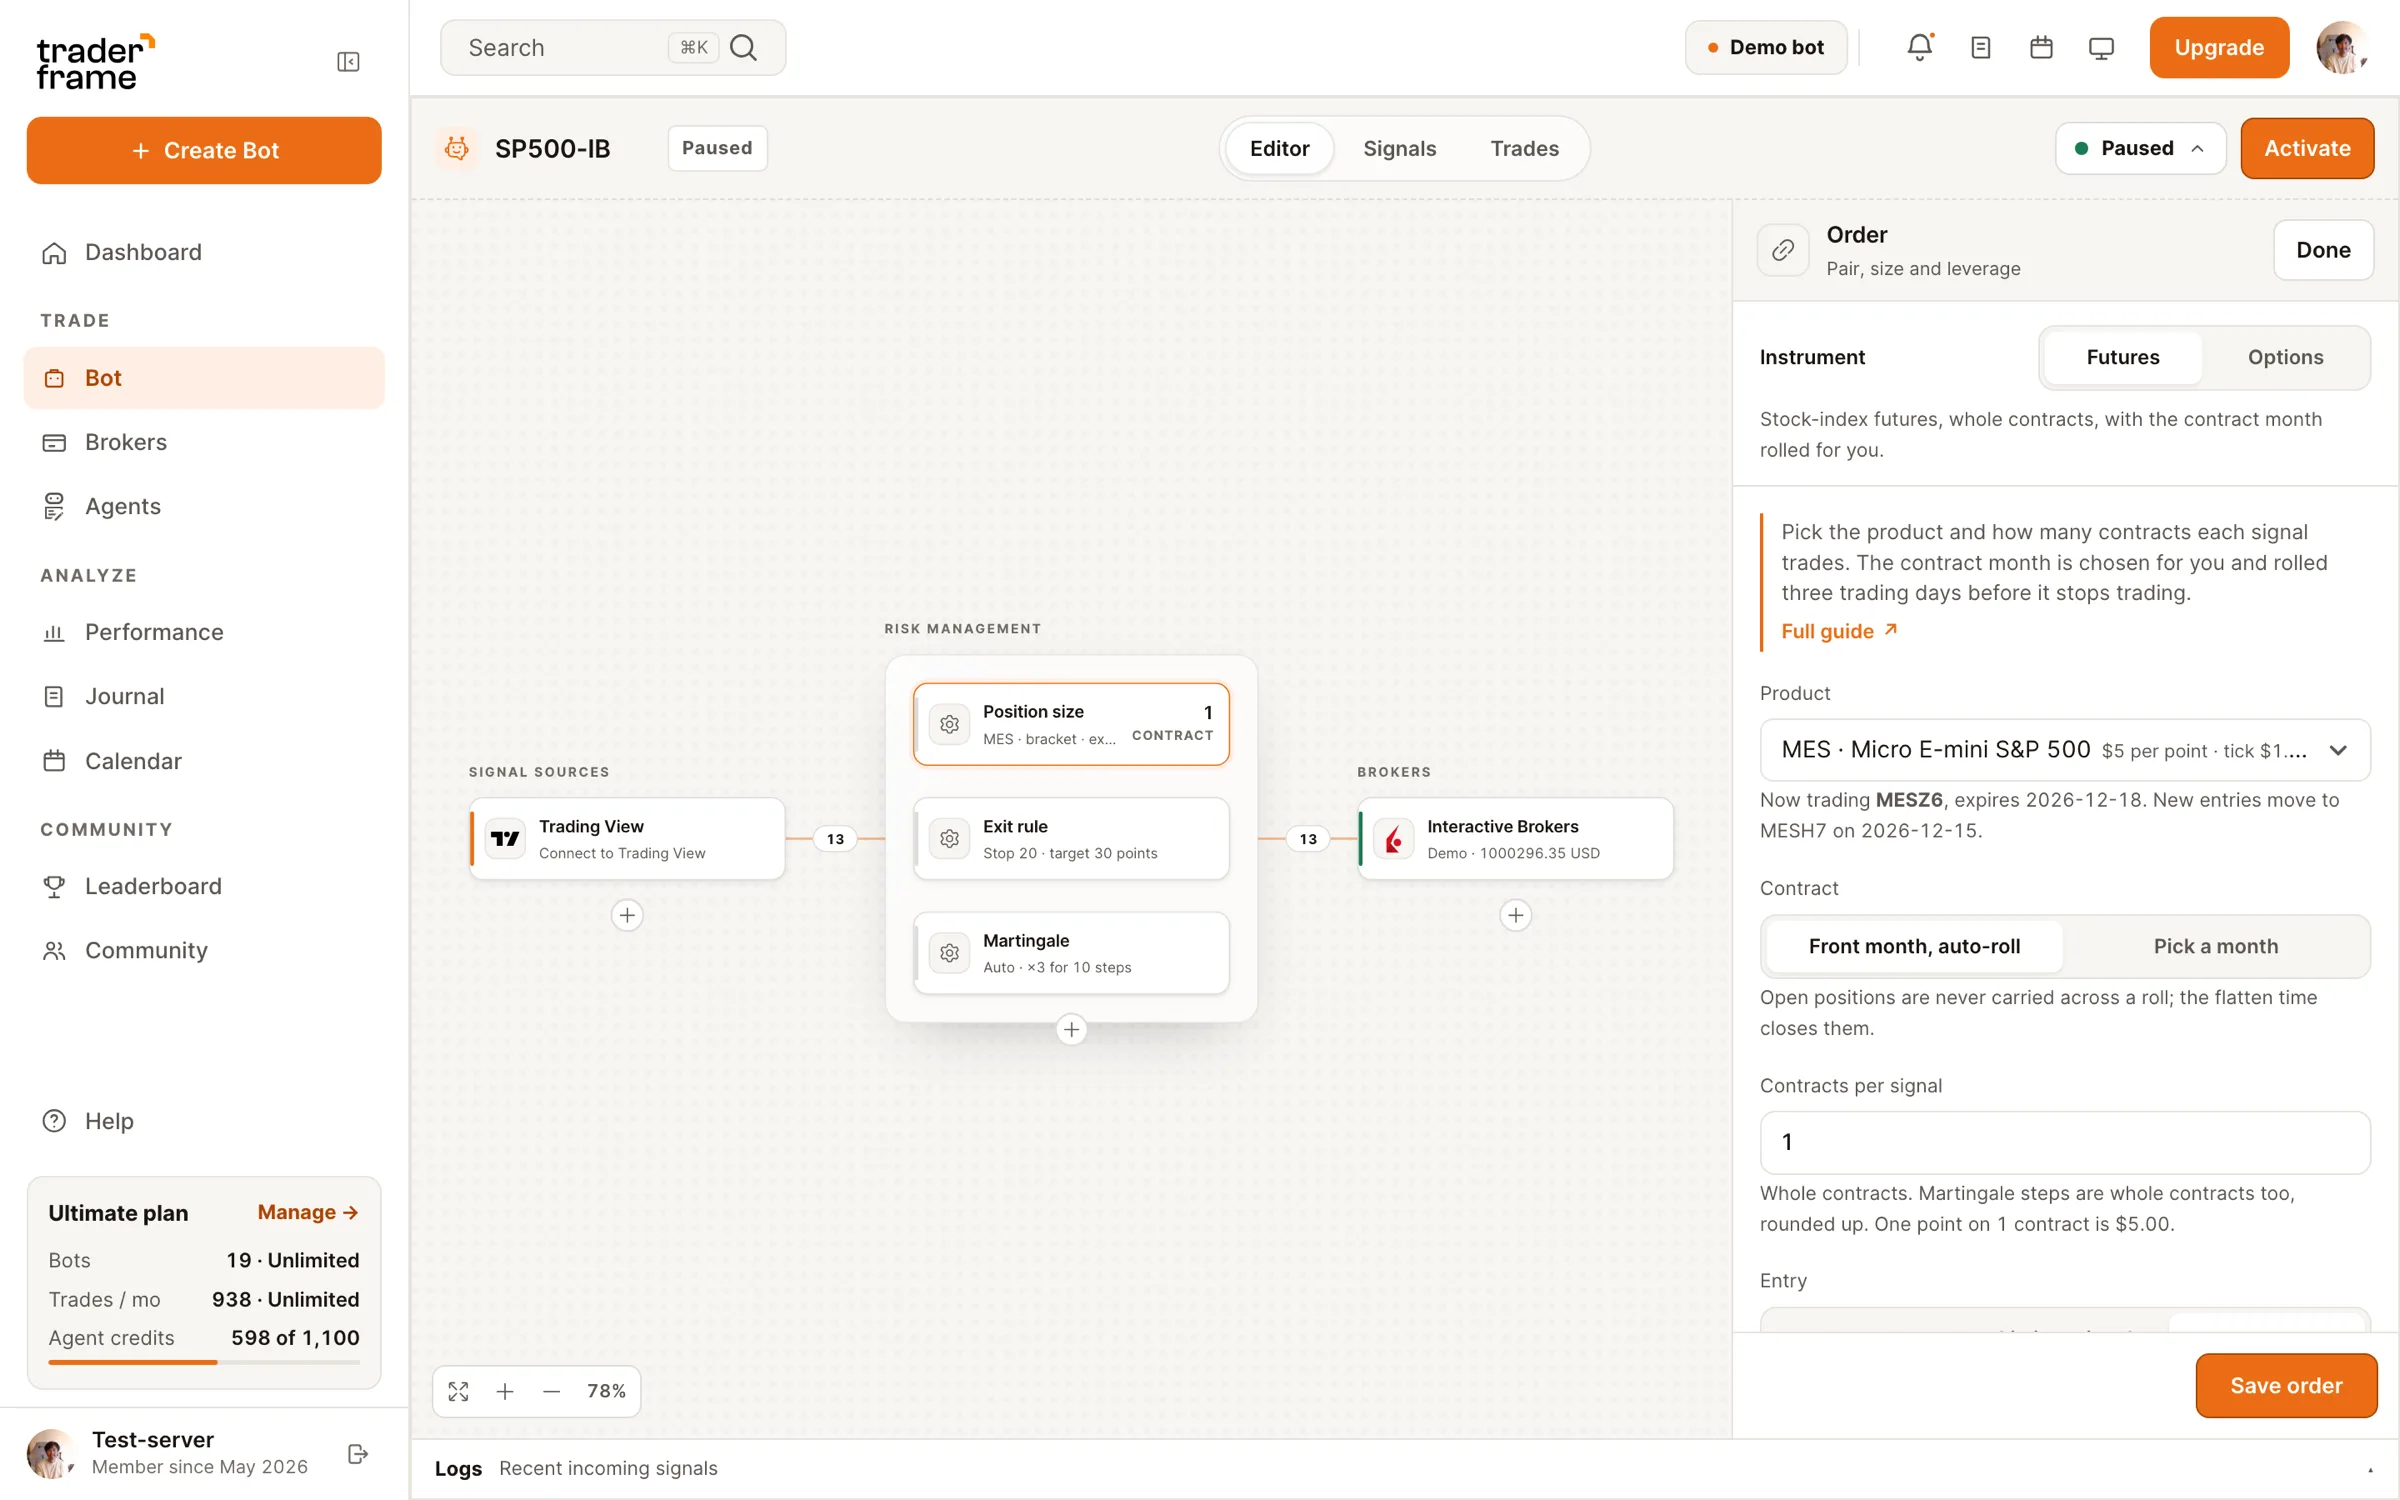This screenshot has width=2400, height=1500.
Task: Open the document notes icon in top bar
Action: coord(1980,47)
